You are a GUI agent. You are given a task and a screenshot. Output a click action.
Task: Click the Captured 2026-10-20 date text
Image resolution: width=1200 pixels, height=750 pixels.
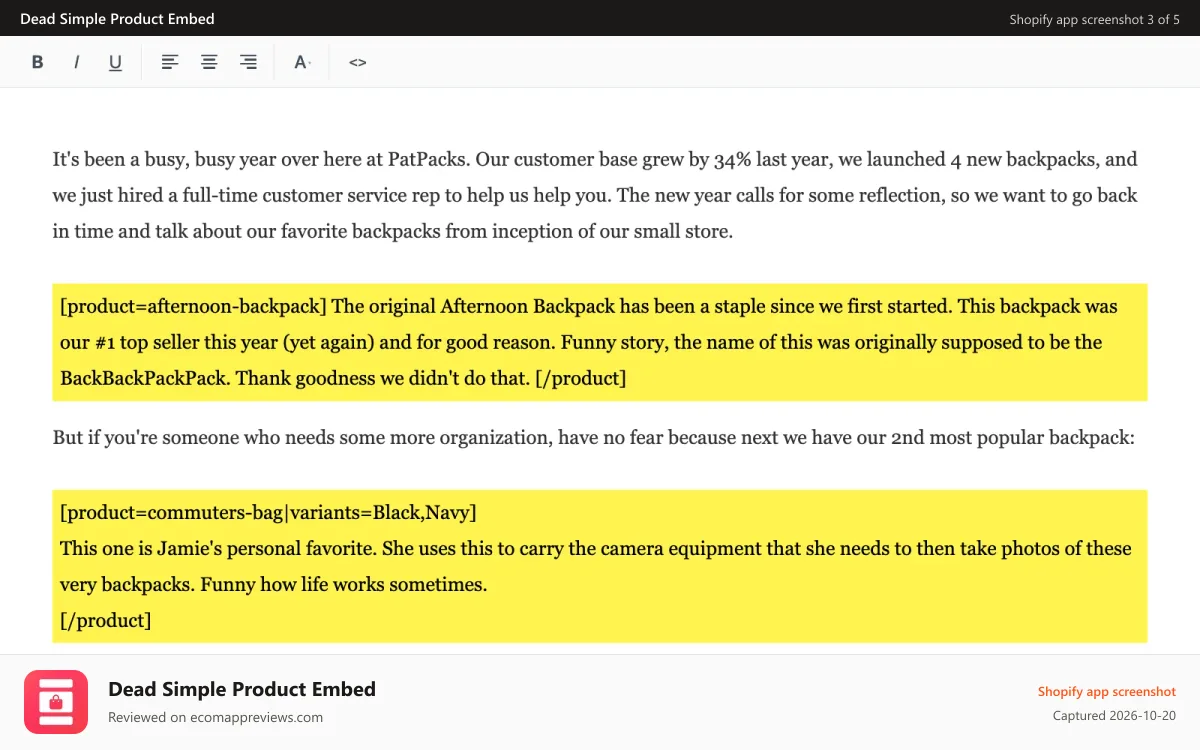(x=1114, y=716)
